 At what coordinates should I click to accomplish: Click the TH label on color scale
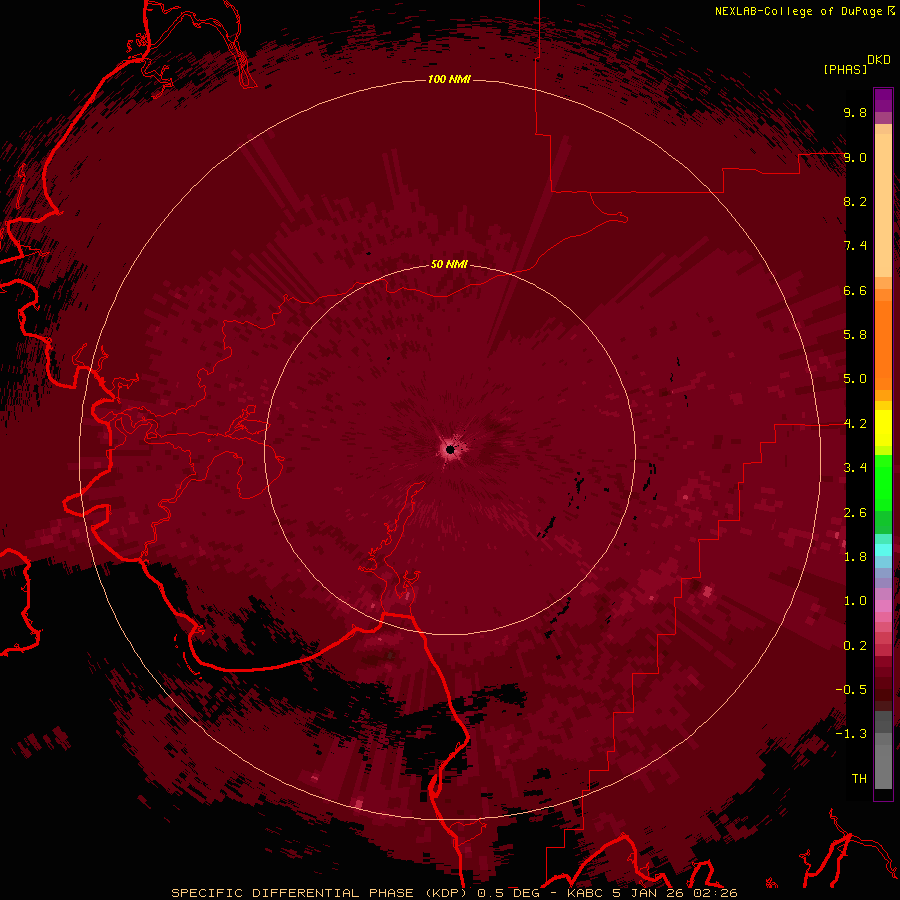tap(859, 779)
